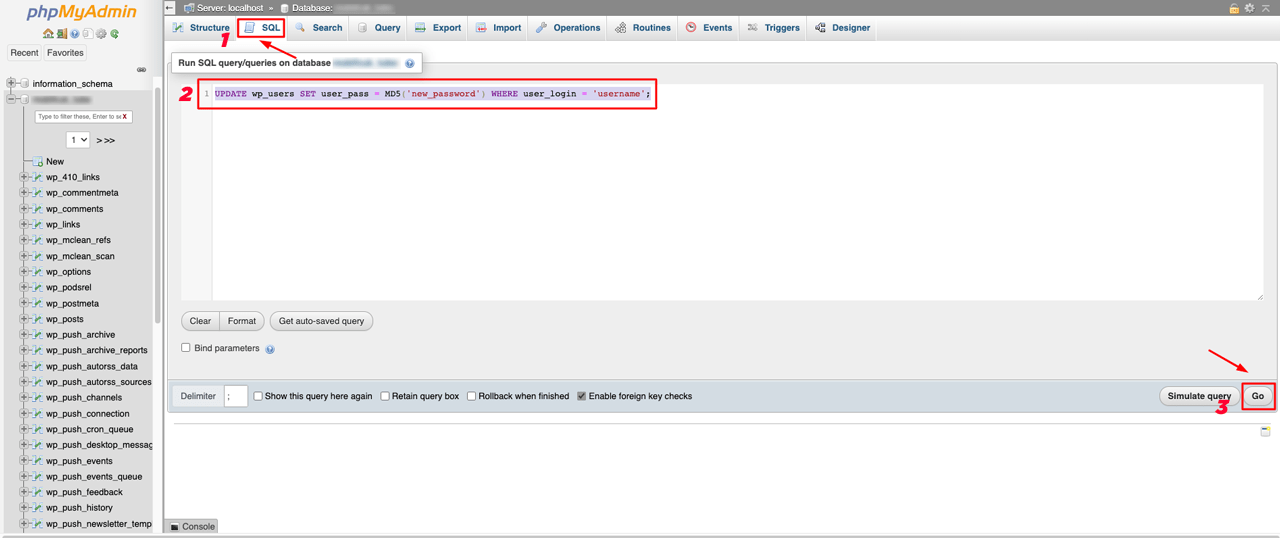Open navigation panel settings gear icon
The width and height of the screenshot is (1280, 538).
(101, 33)
